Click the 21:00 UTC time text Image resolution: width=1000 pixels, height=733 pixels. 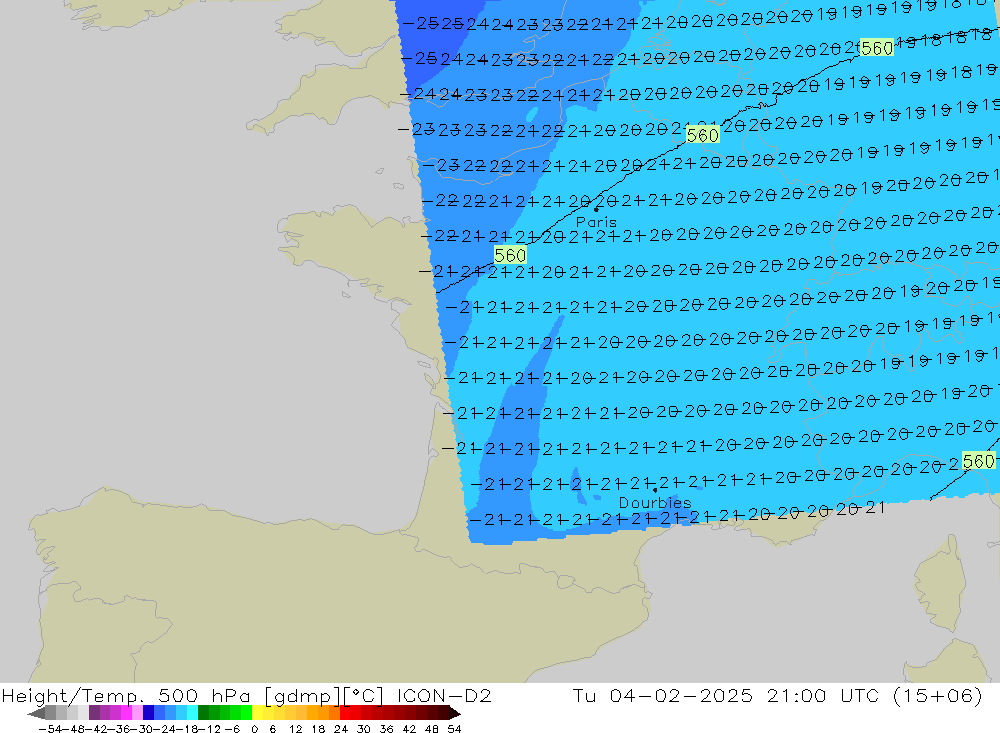824,695
